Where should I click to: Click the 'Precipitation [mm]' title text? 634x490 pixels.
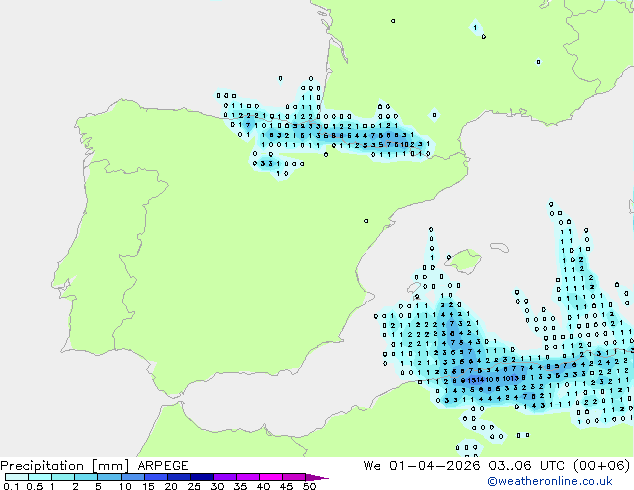pos(65,466)
